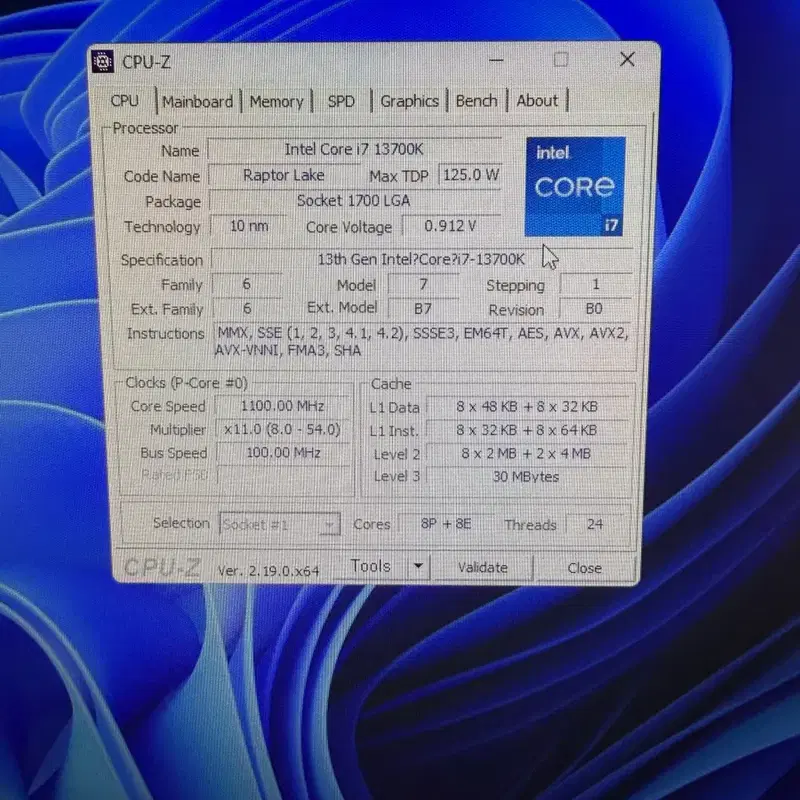
Task: Click the Validate button
Action: 482,567
